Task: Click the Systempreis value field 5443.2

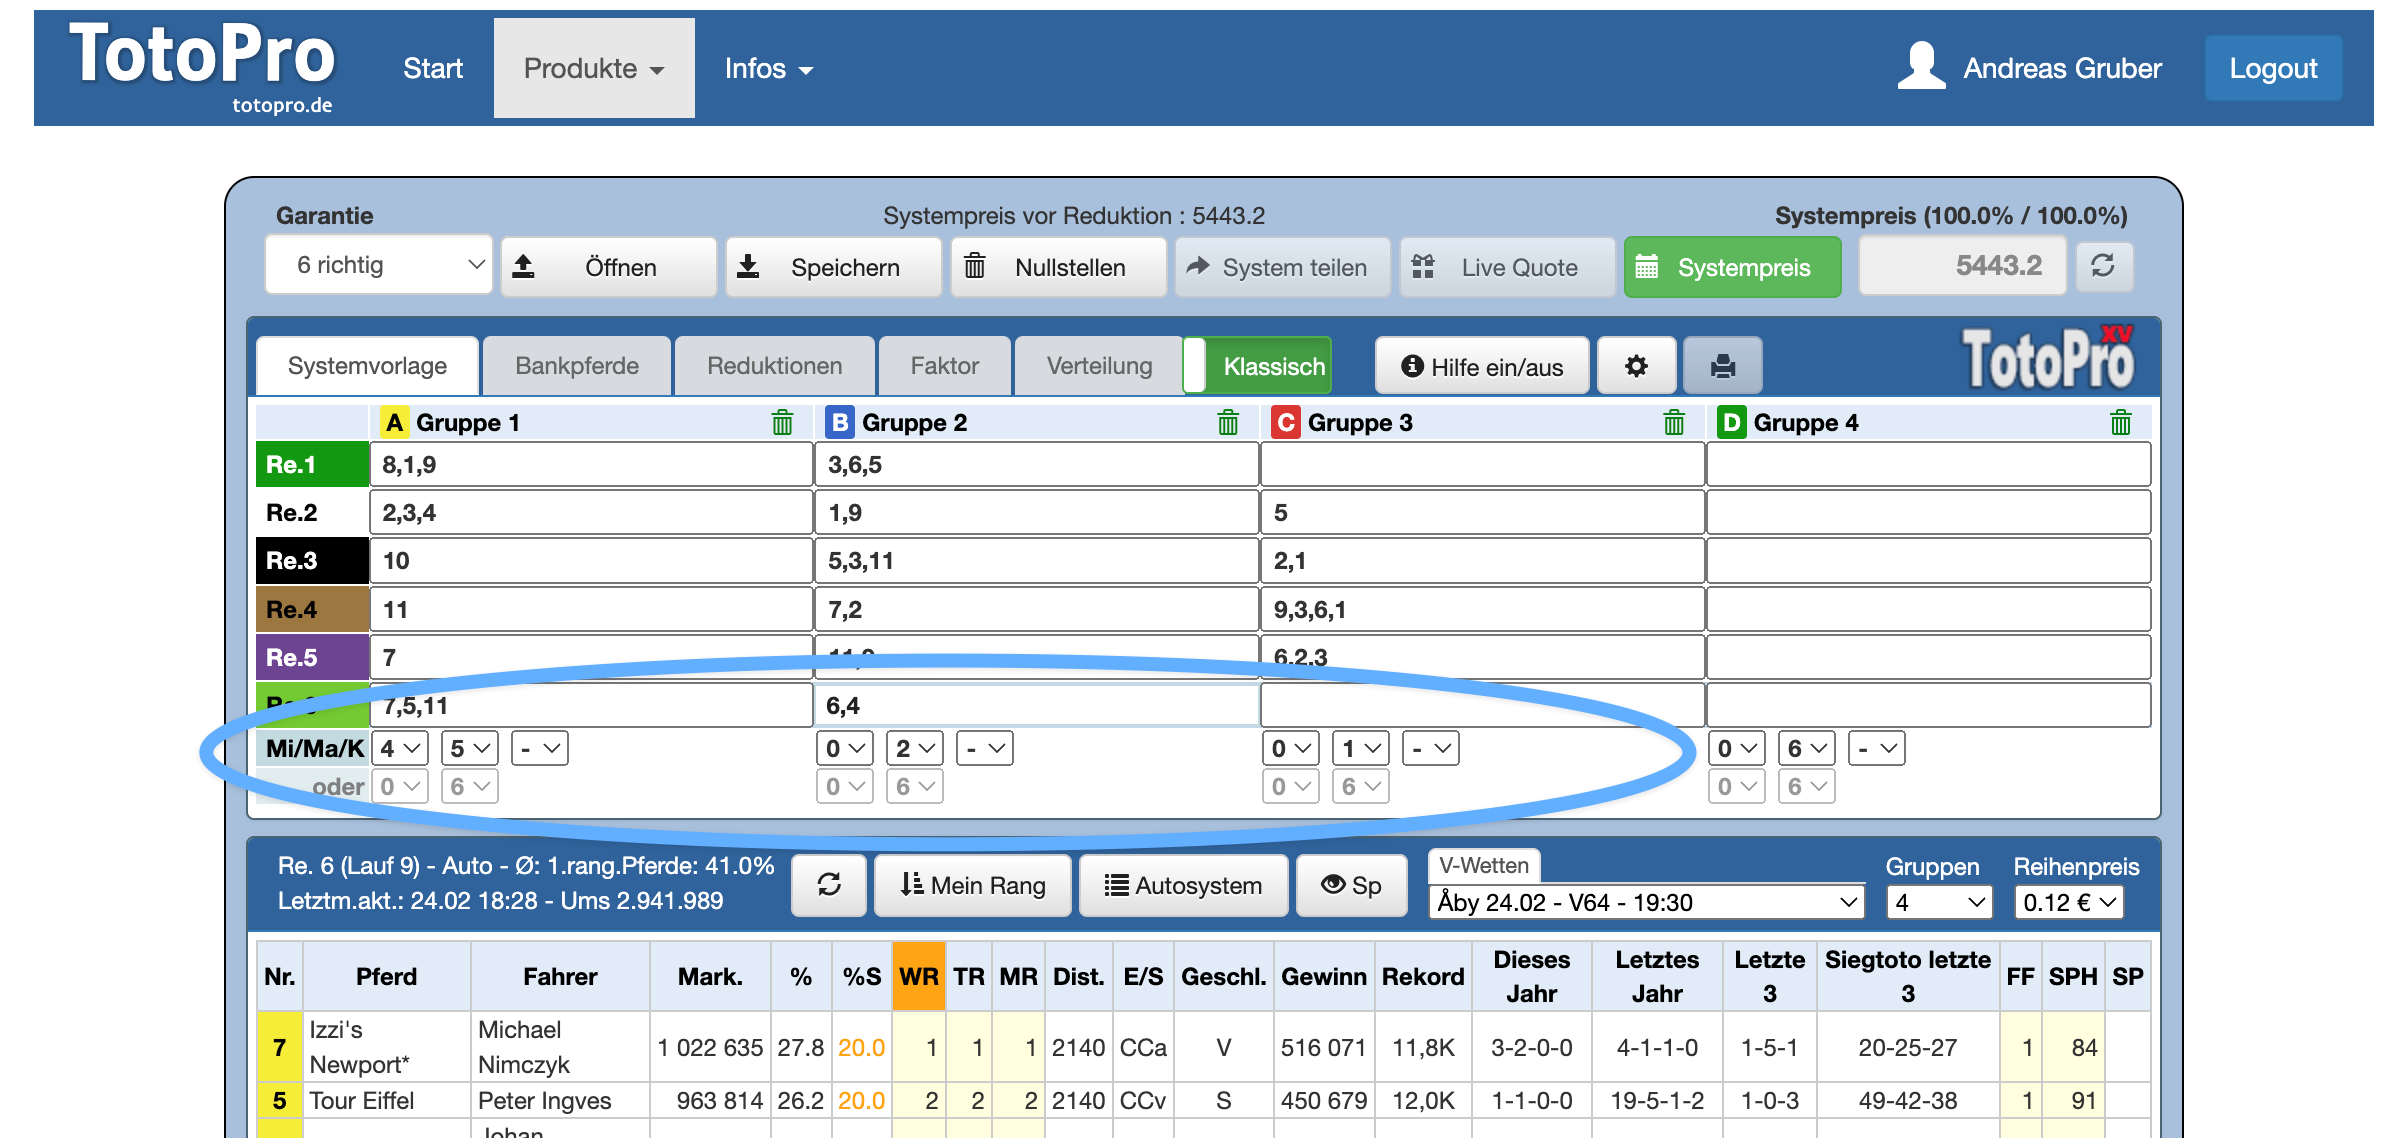Action: coord(1962,265)
